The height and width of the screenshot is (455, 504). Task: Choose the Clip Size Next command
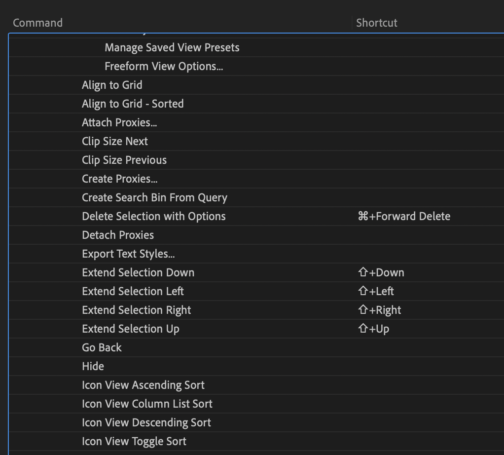click(115, 141)
